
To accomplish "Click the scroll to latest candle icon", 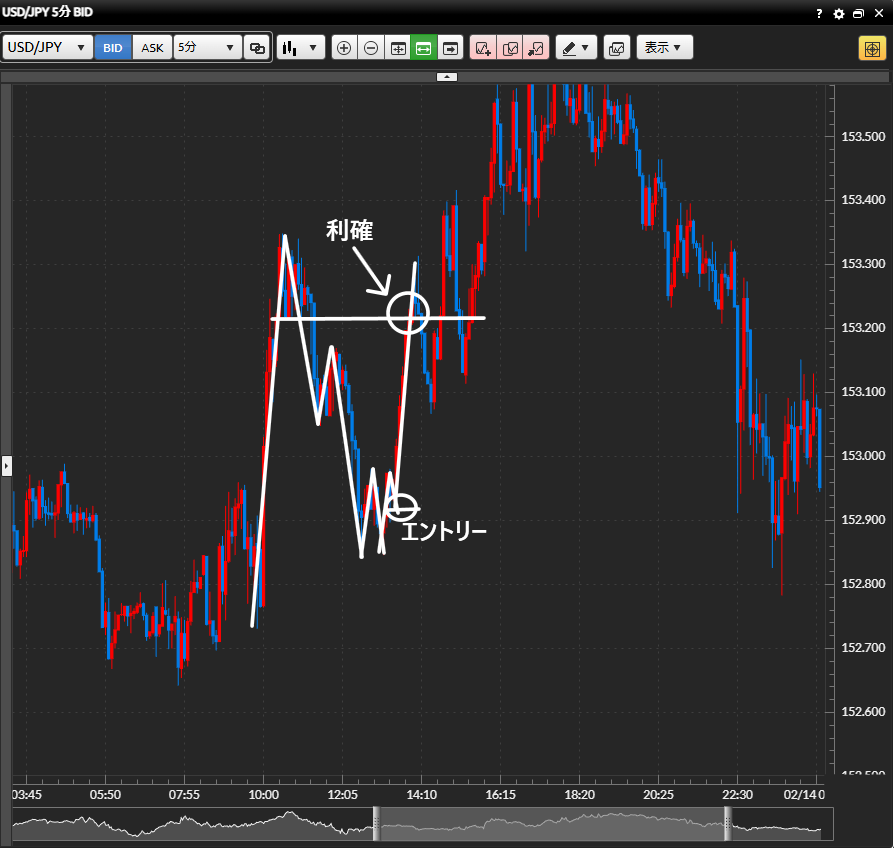I will [450, 48].
